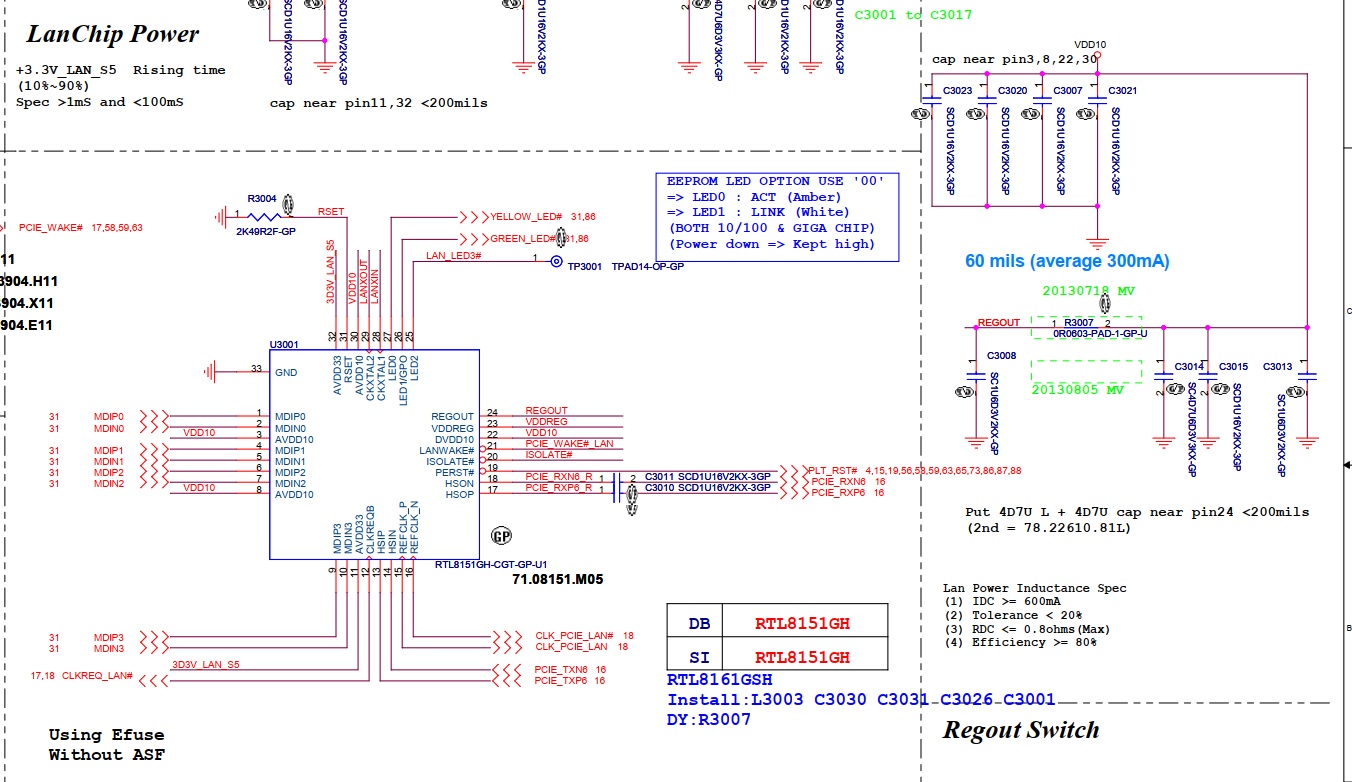Click the PCIE_WAKE#_LAN net name
The height and width of the screenshot is (782, 1352).
coord(568,443)
